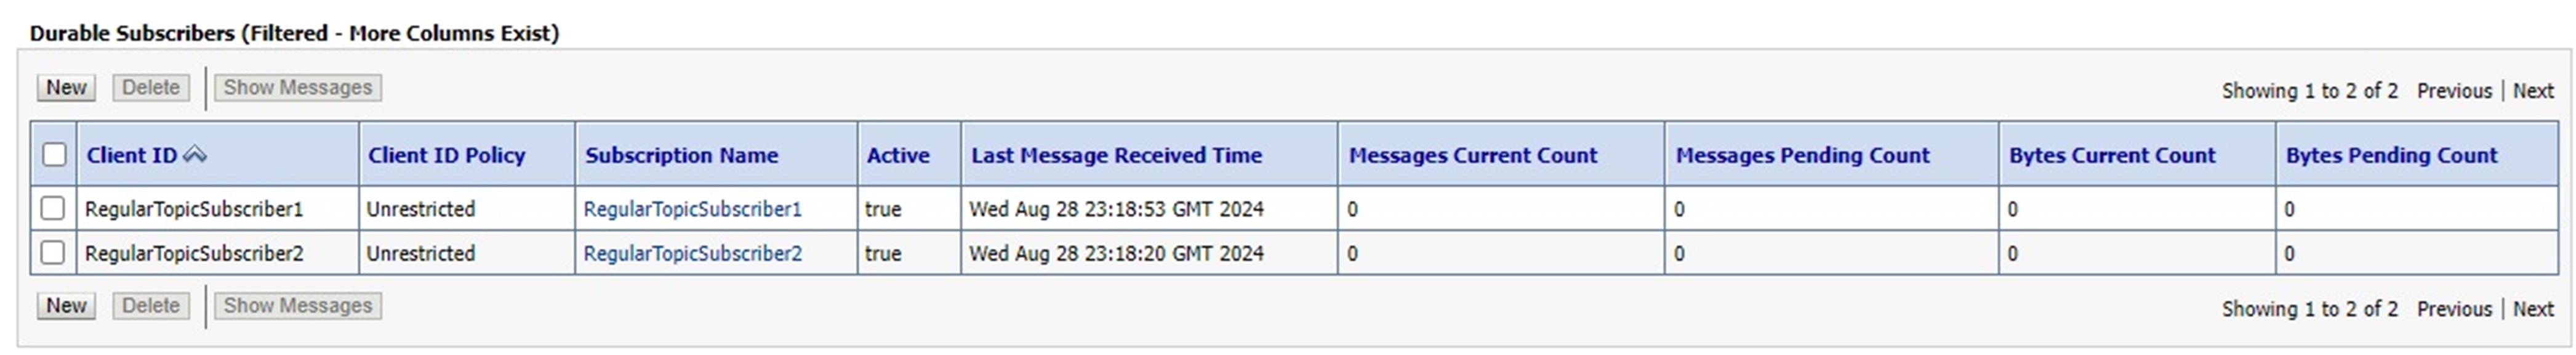Click the bottom Next pagination link
Screen dimensions: 2576x355
pos(2533,309)
